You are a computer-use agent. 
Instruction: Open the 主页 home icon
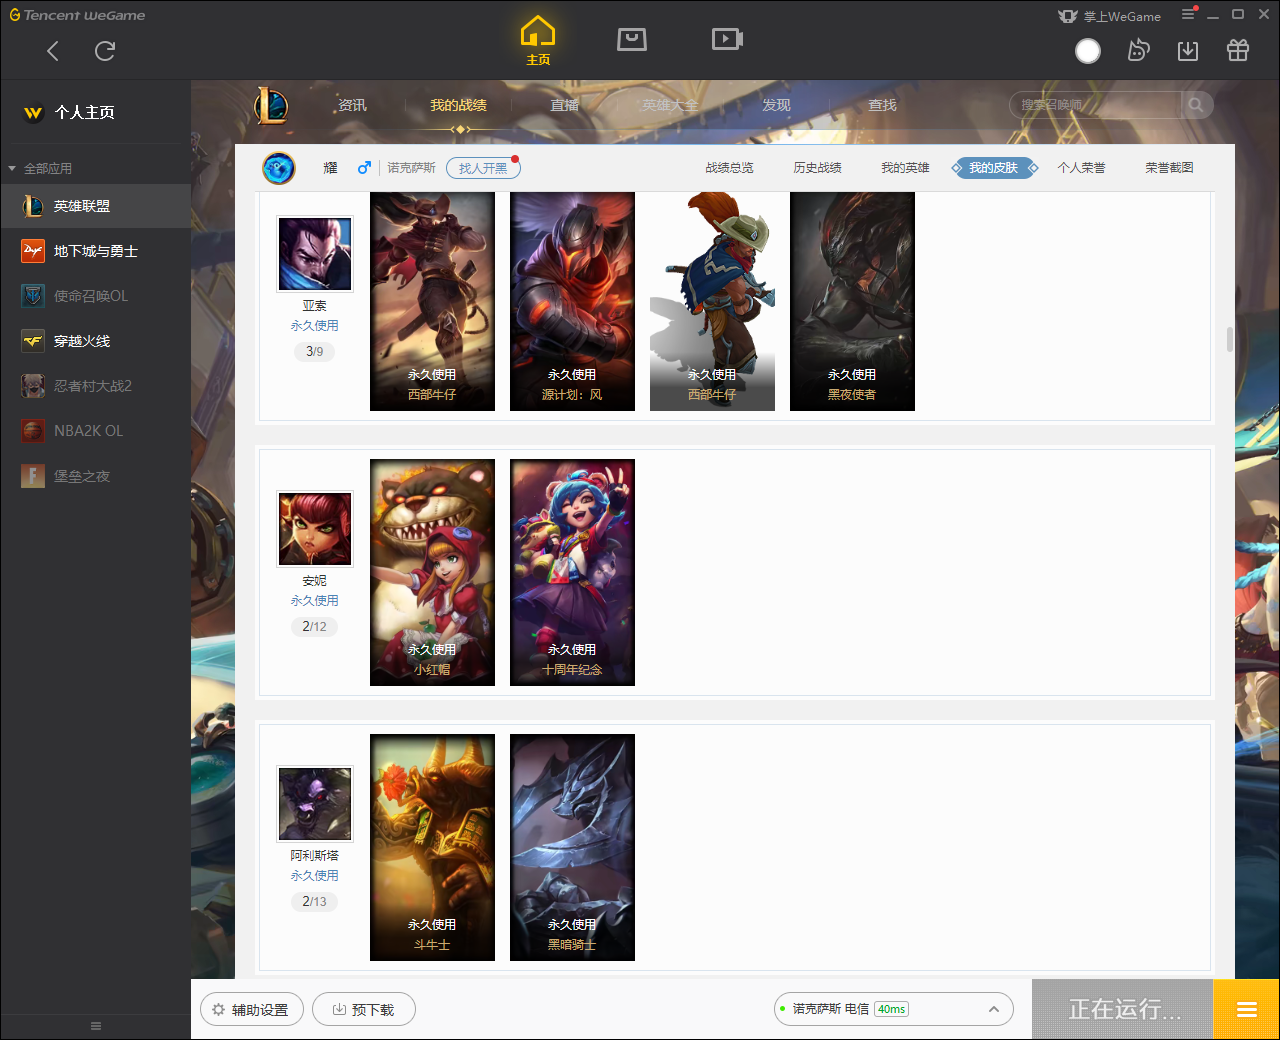pyautogui.click(x=538, y=41)
